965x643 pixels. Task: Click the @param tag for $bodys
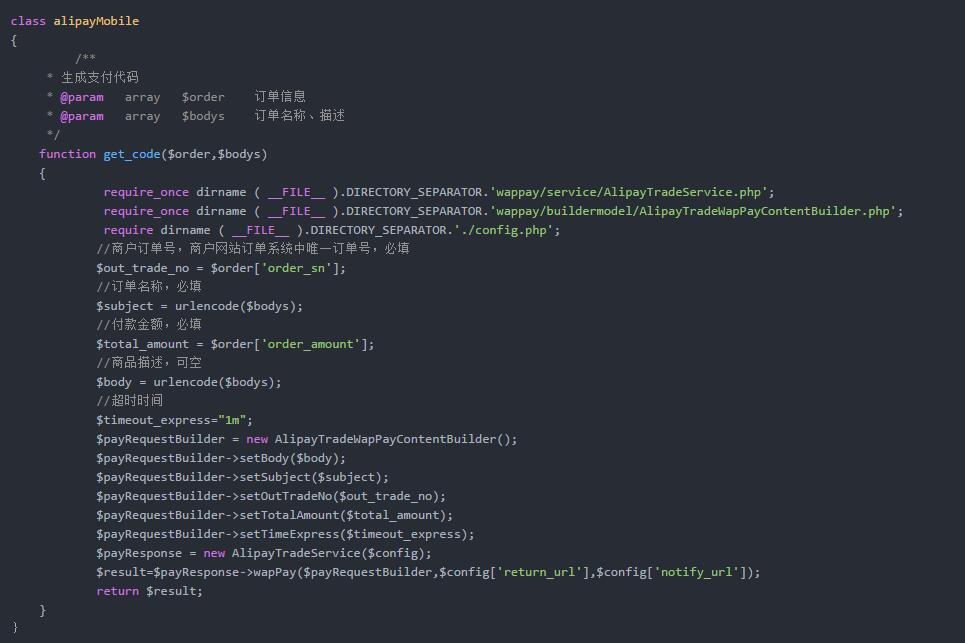point(81,116)
